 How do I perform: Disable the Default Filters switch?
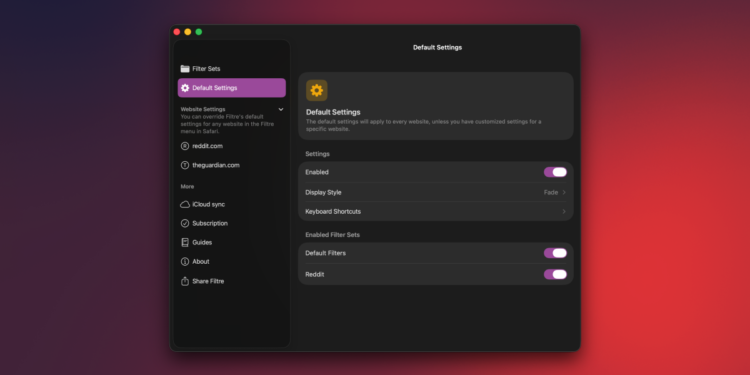pos(555,253)
